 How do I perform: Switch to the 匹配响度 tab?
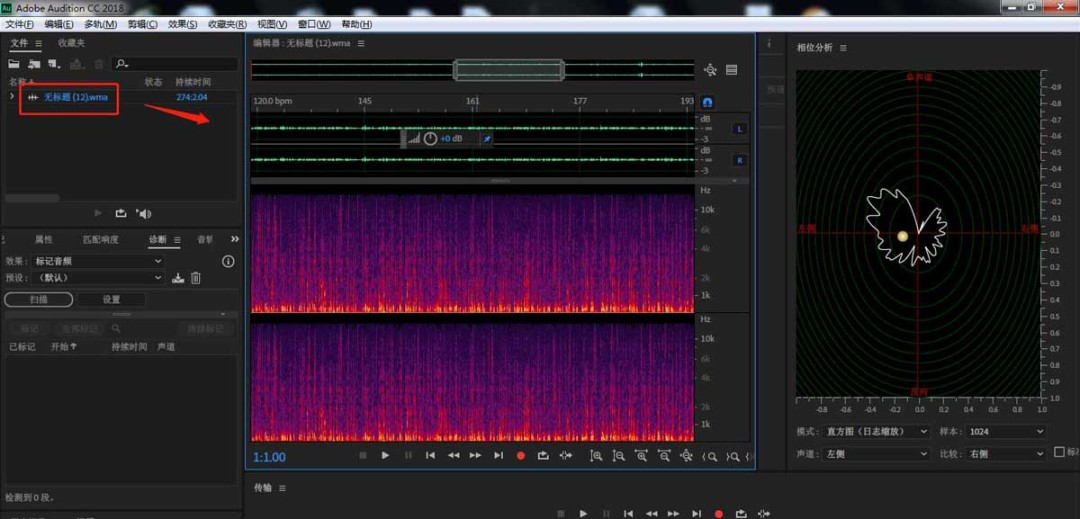click(100, 240)
